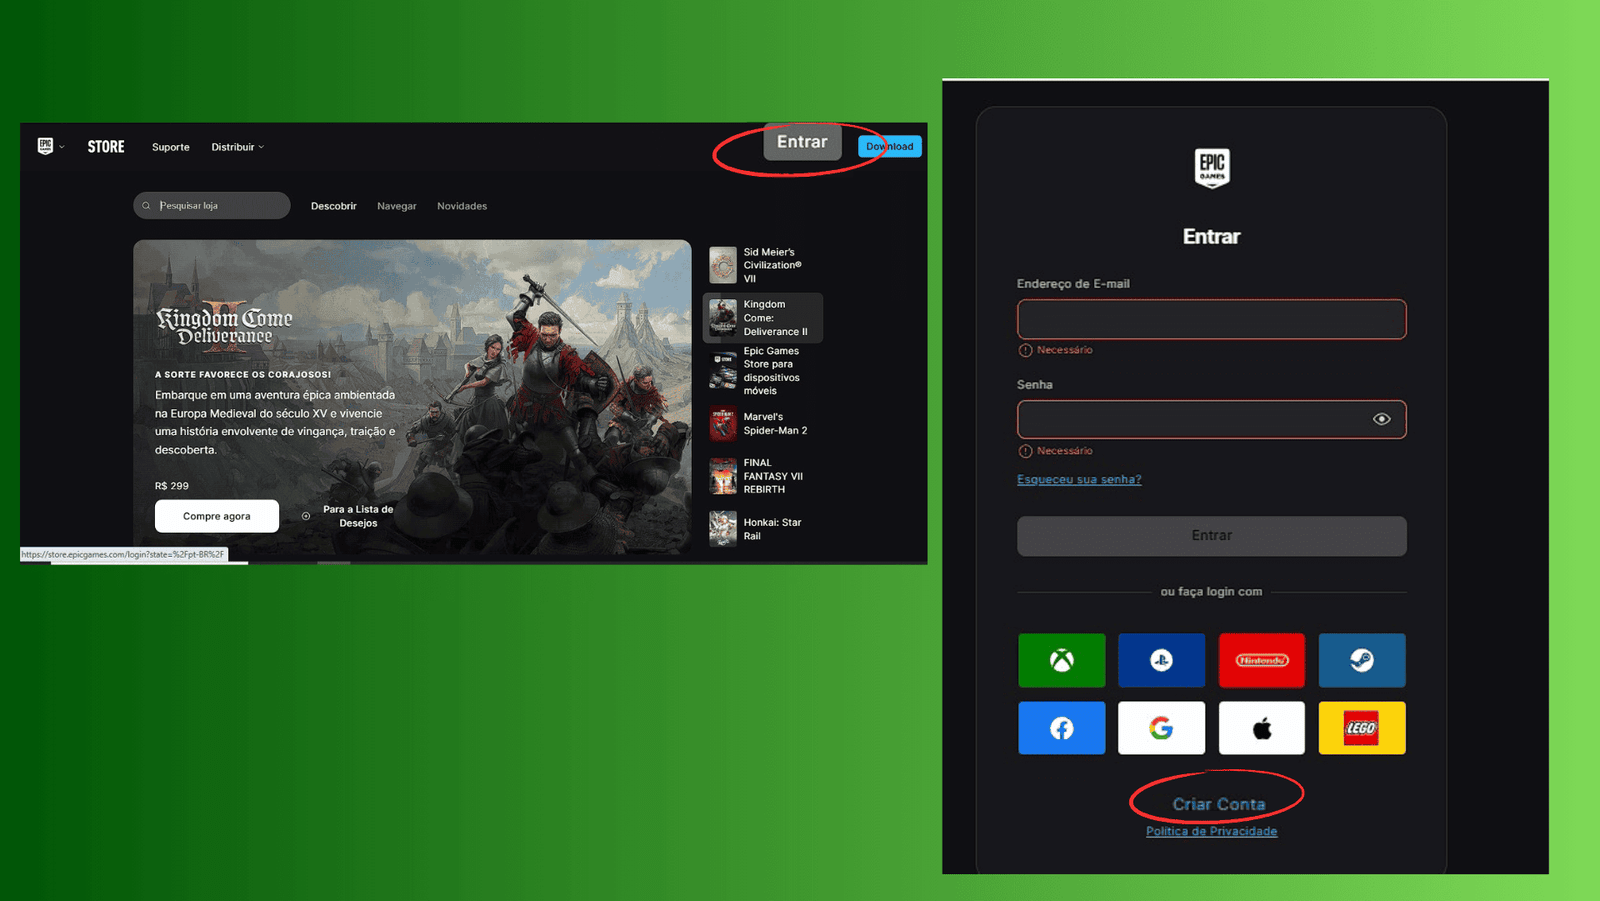This screenshot has height=901, width=1600.
Task: Select the Facebook login icon
Action: 1061,728
